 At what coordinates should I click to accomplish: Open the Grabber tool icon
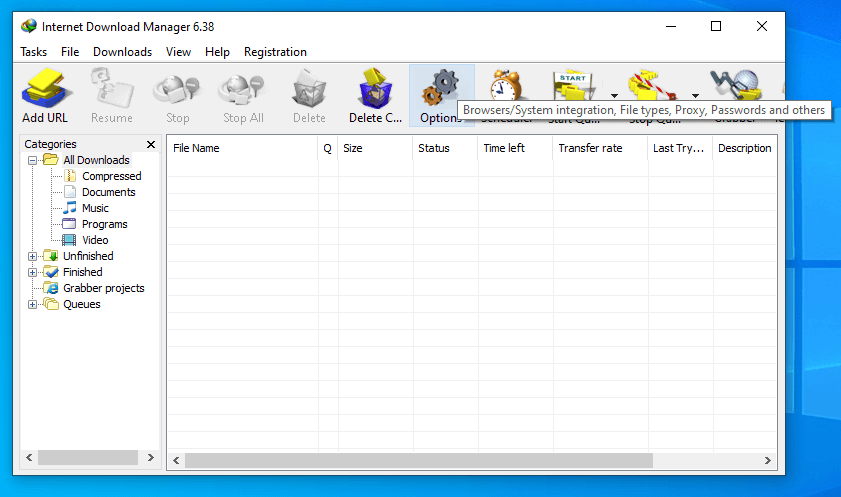735,85
